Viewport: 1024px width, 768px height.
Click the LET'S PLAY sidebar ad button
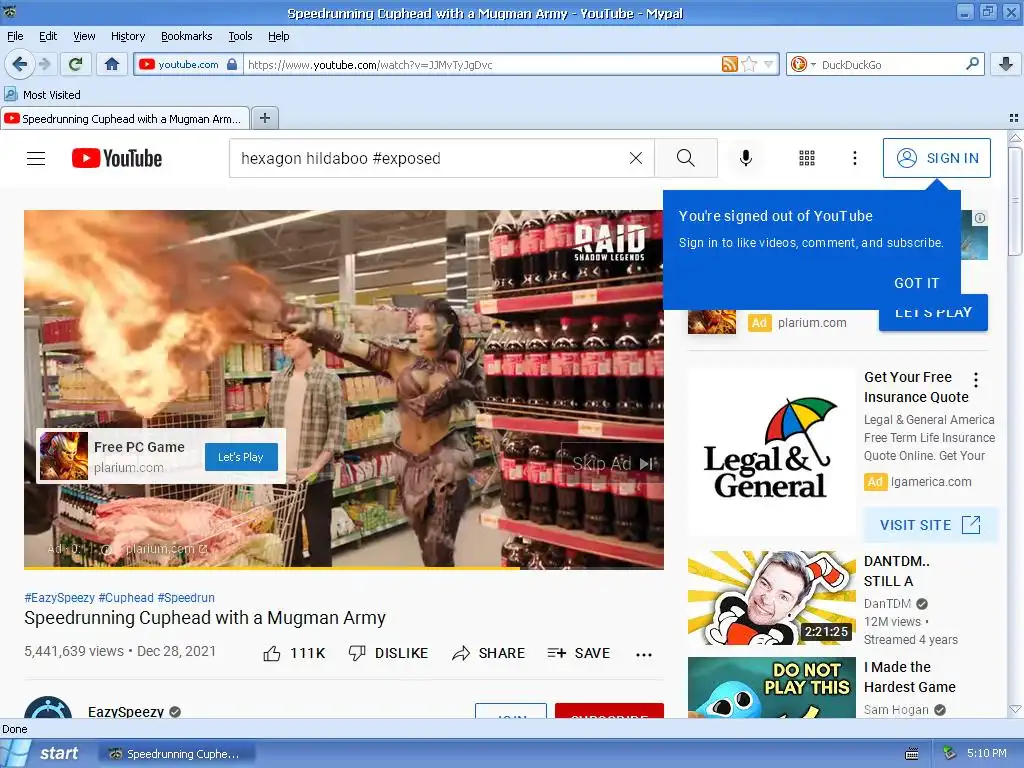click(933, 313)
